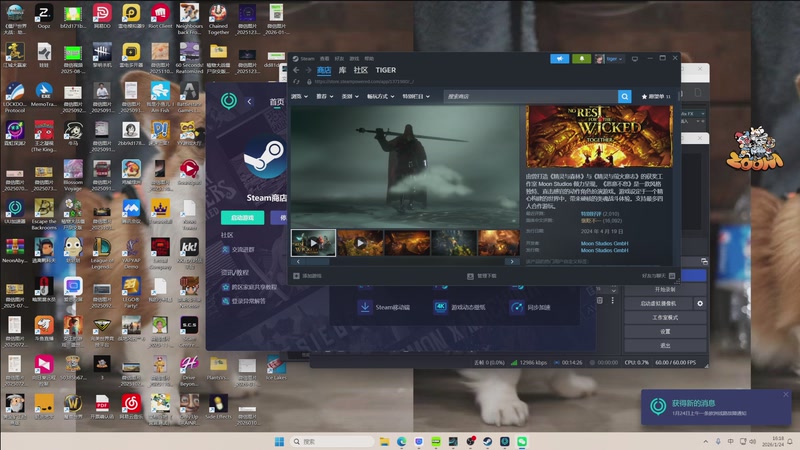Viewport: 800px width, 450px height.
Task: Select second trailer video thumbnail
Action: tap(360, 243)
